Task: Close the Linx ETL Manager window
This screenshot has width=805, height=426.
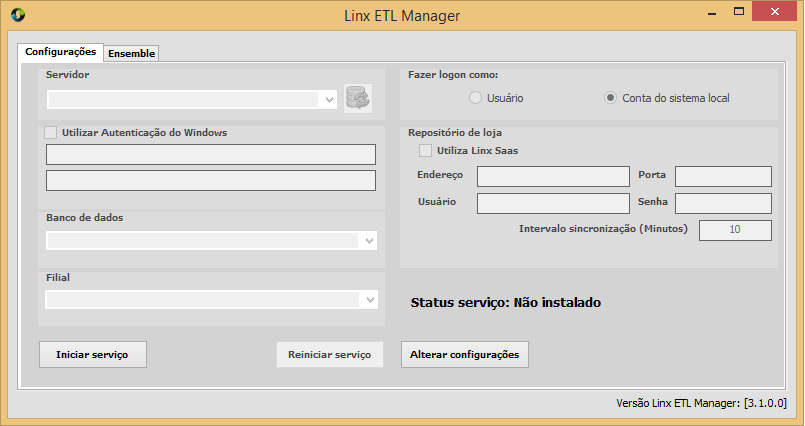Action: (775, 11)
